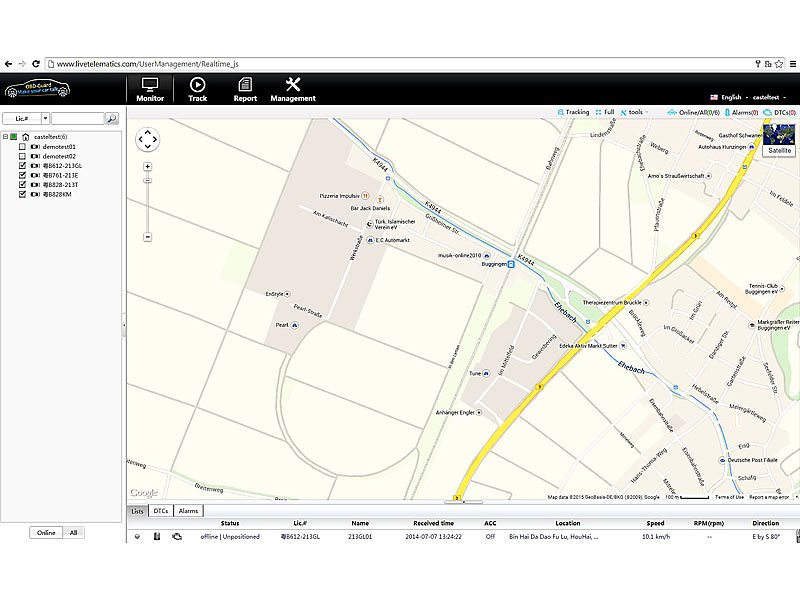Click the Buggingen train station marker

[x=511, y=264]
